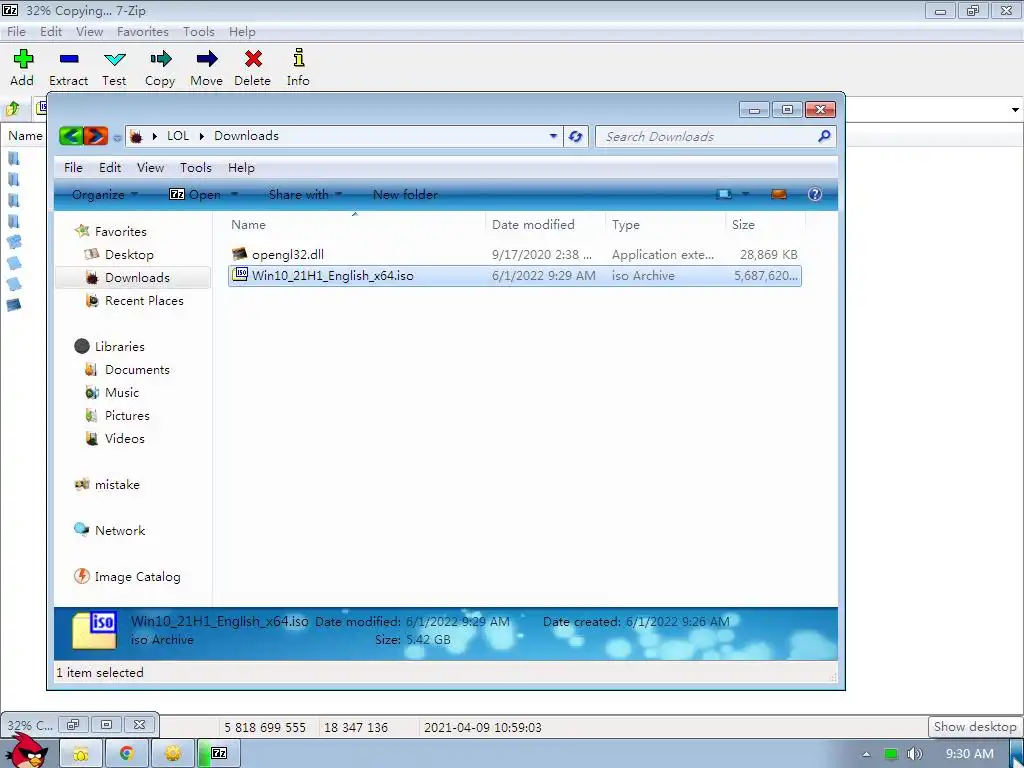Select Recent Places in sidebar
The image size is (1024, 768).
[144, 301]
